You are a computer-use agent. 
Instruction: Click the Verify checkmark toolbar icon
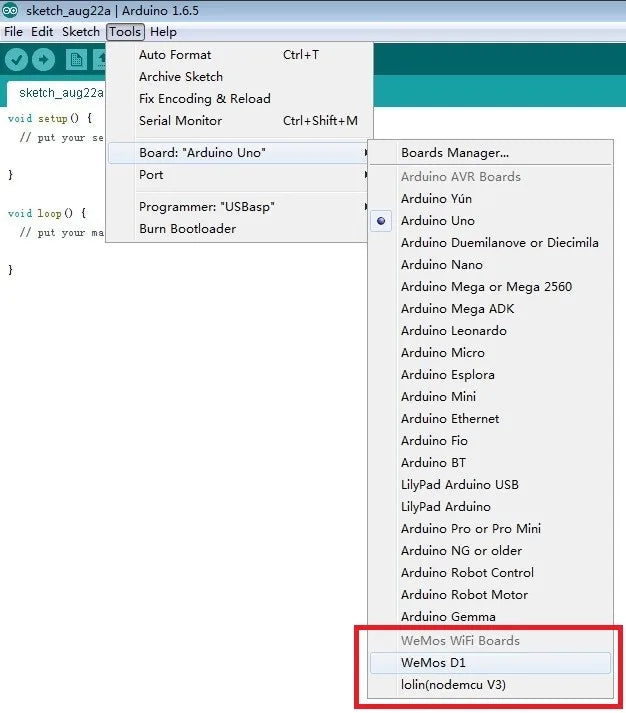click(16, 60)
